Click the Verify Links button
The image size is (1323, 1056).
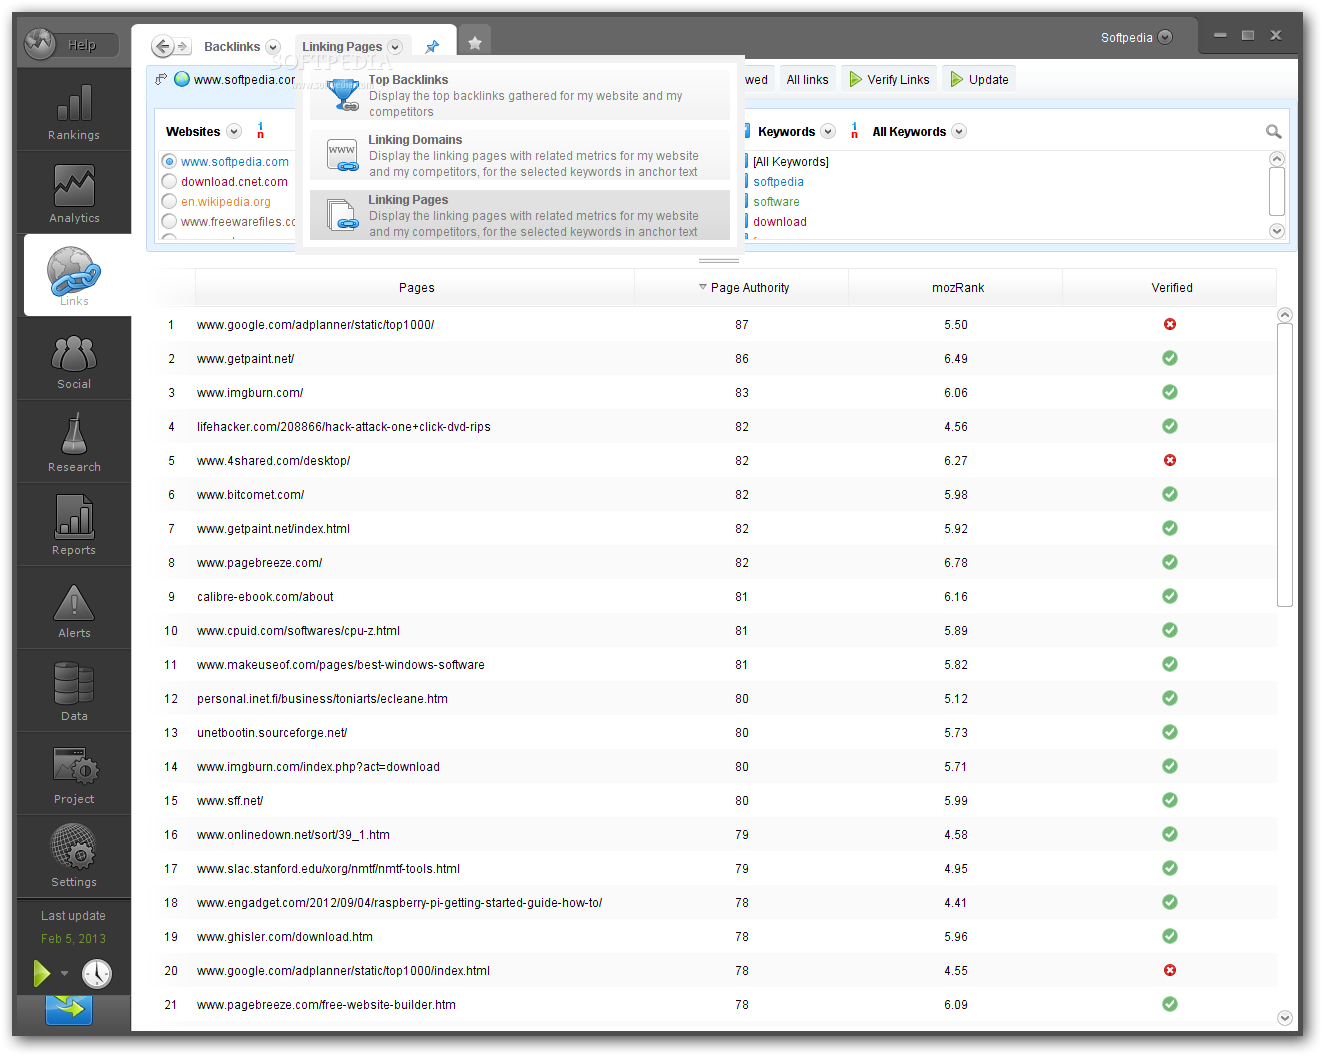point(889,79)
